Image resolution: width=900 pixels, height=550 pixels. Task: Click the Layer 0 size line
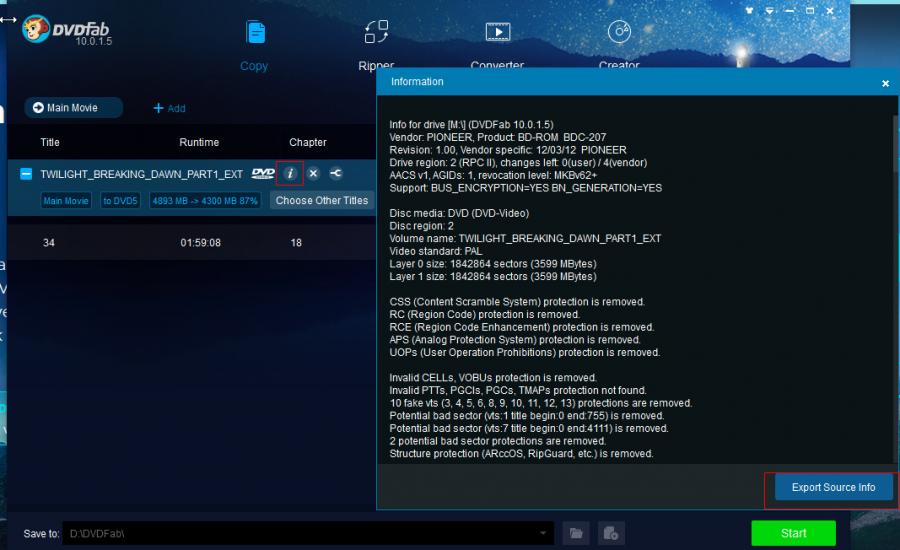(493, 264)
